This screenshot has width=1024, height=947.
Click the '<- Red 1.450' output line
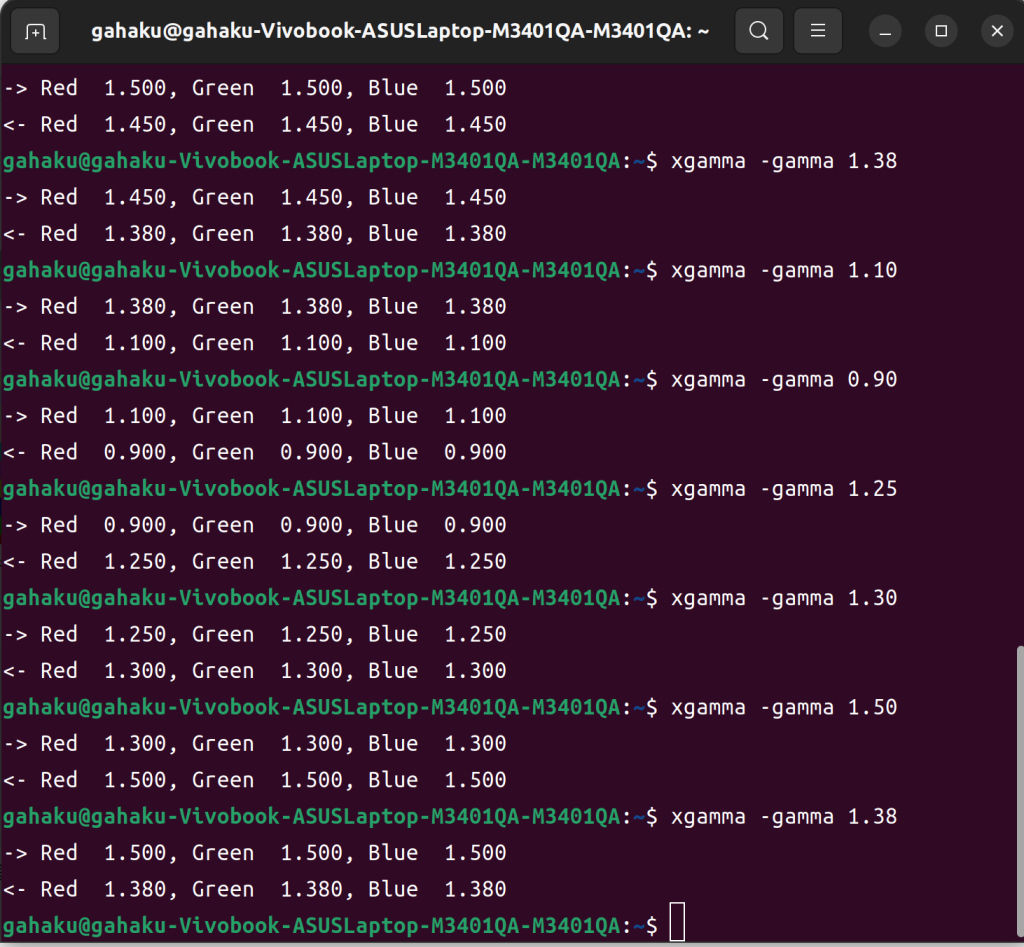point(255,124)
